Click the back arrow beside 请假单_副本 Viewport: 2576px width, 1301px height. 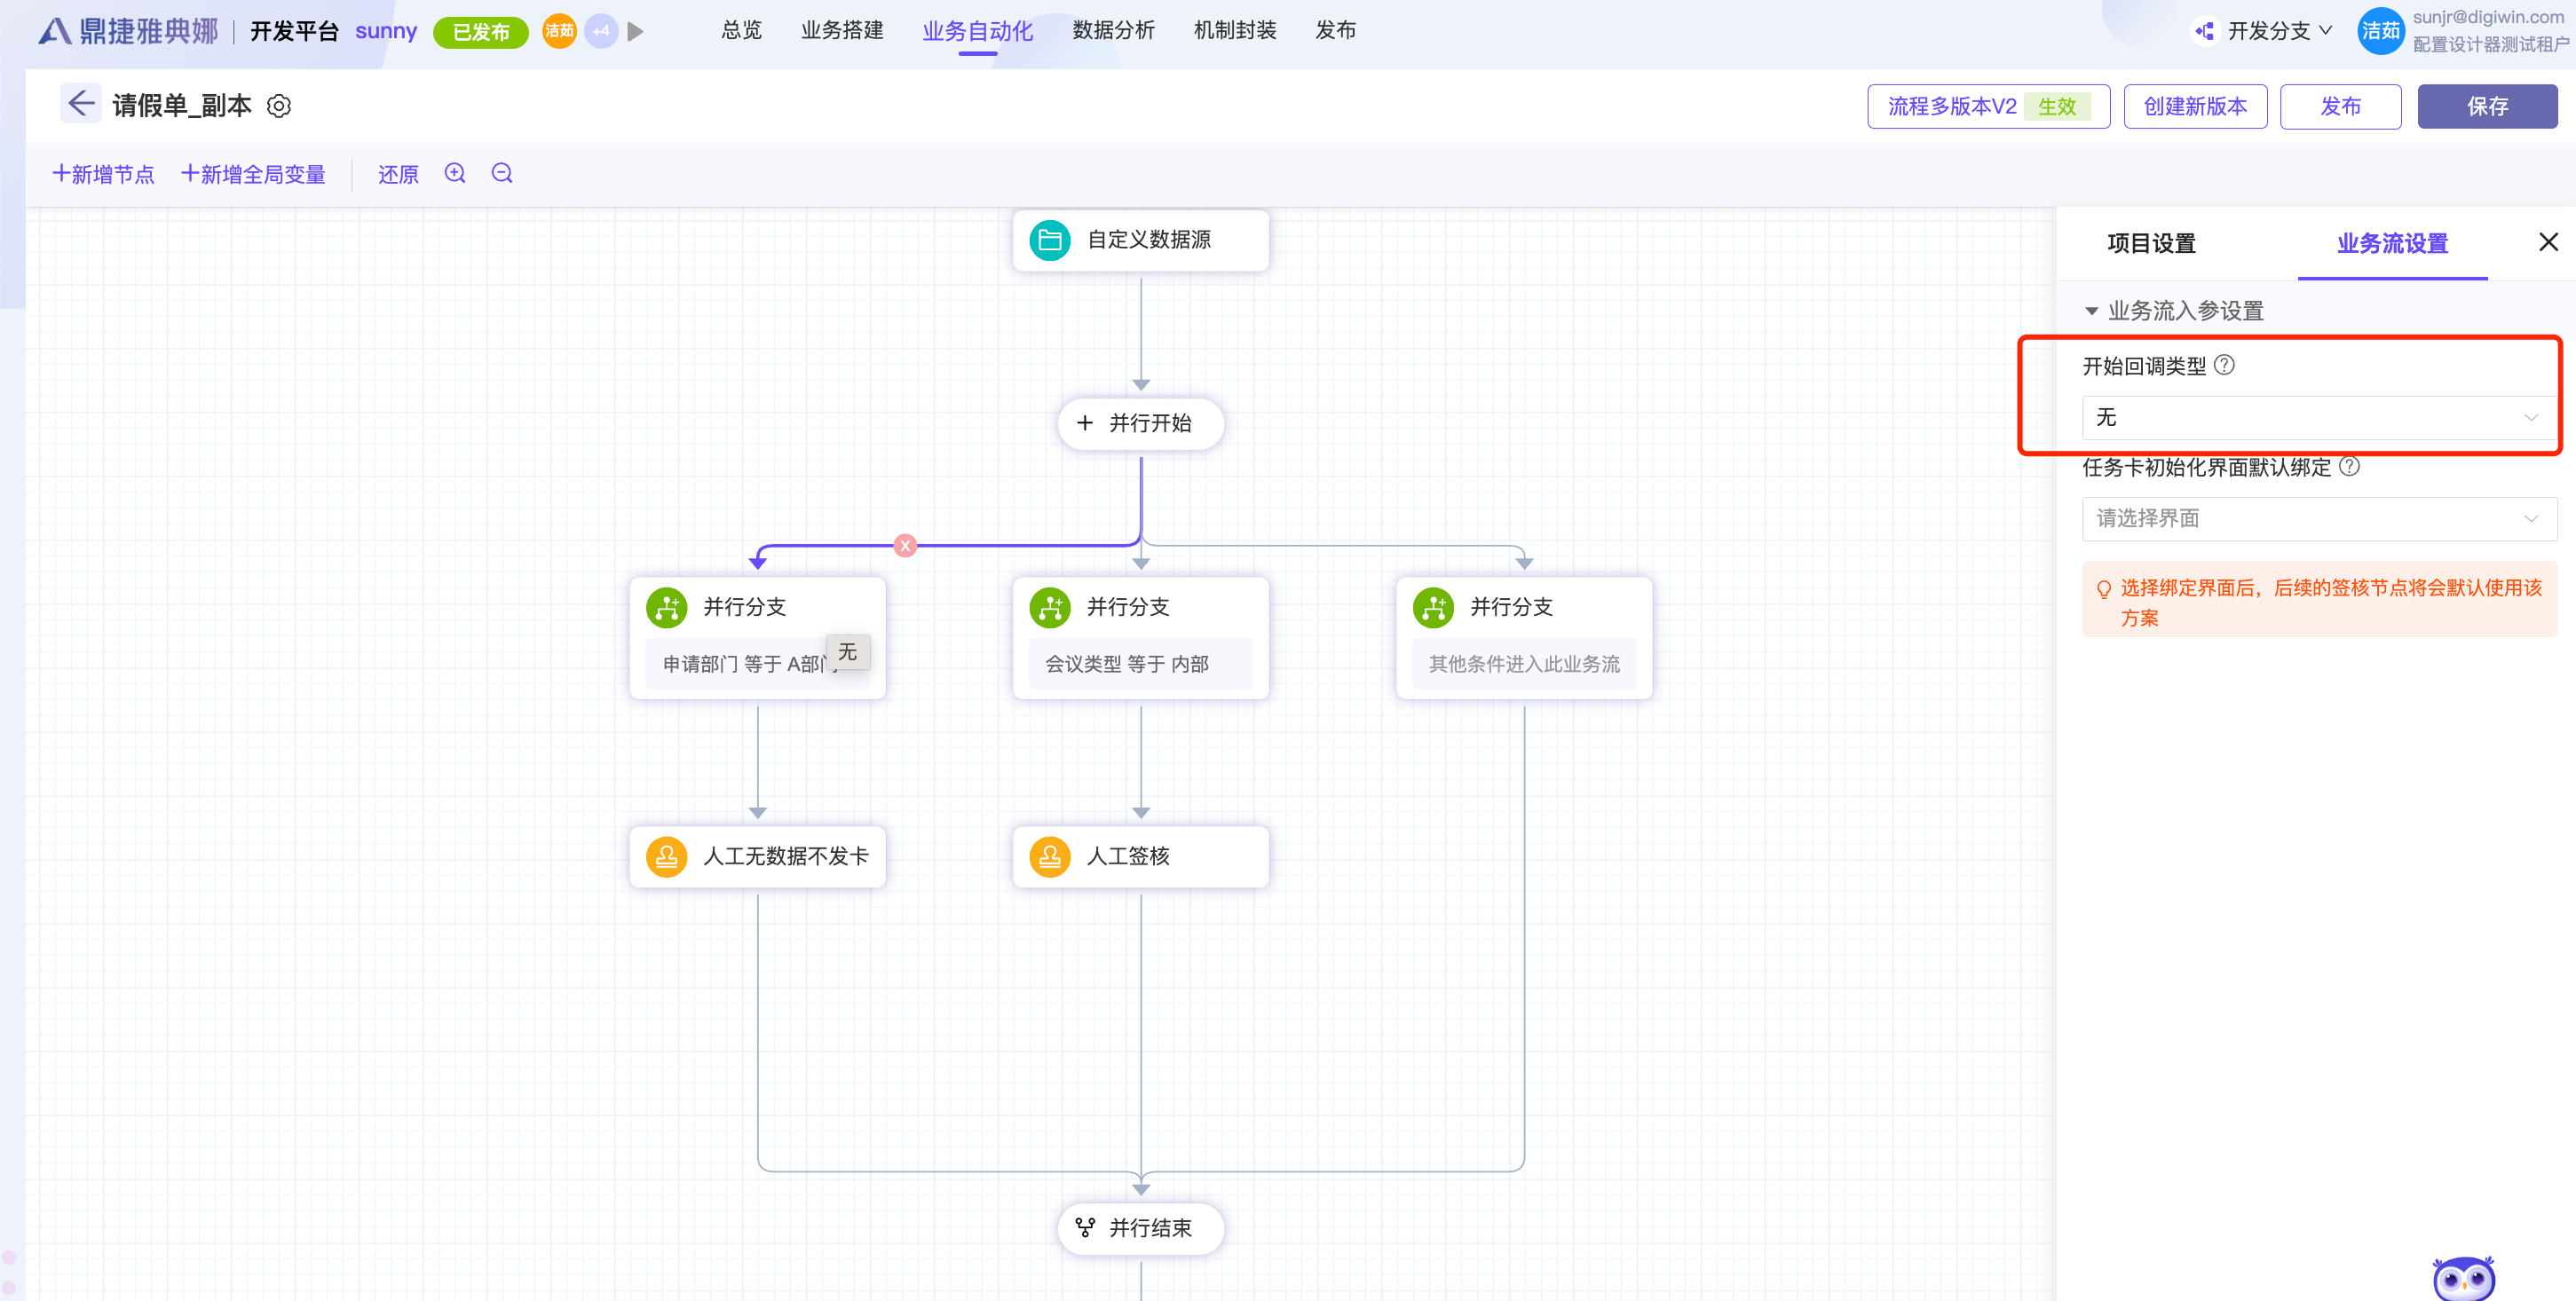(x=81, y=104)
